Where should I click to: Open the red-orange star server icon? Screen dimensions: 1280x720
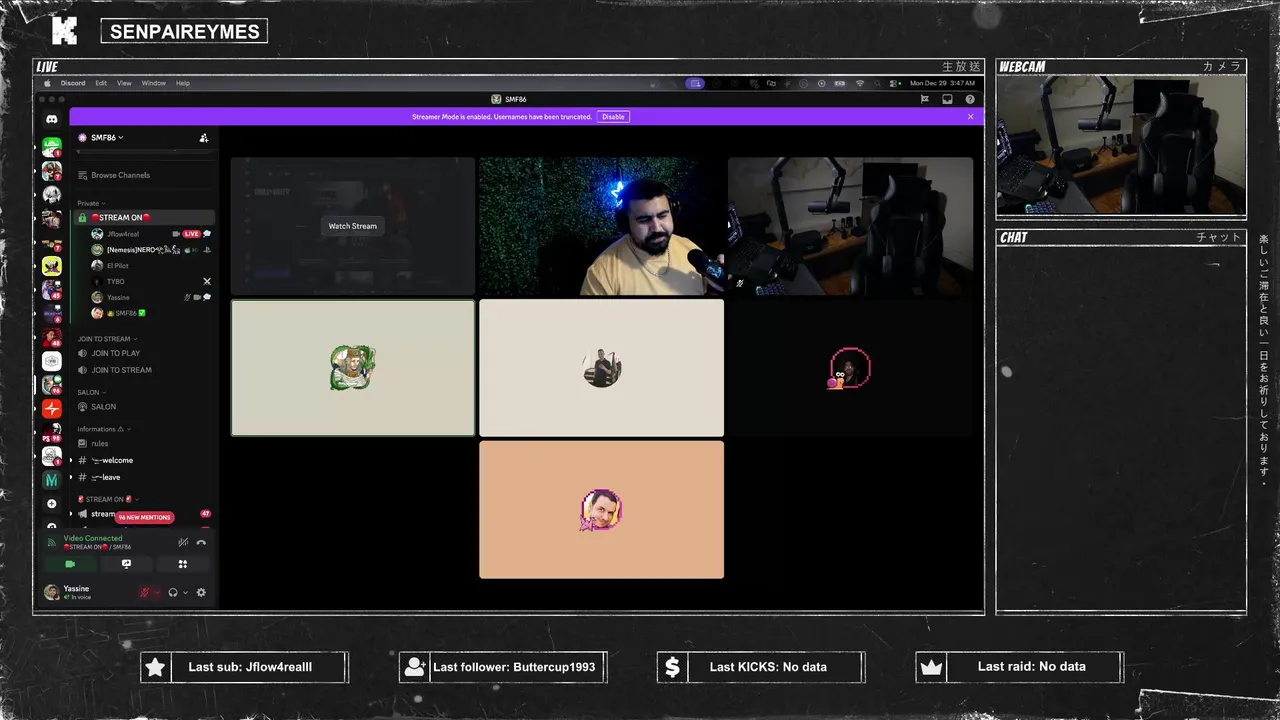(x=52, y=409)
